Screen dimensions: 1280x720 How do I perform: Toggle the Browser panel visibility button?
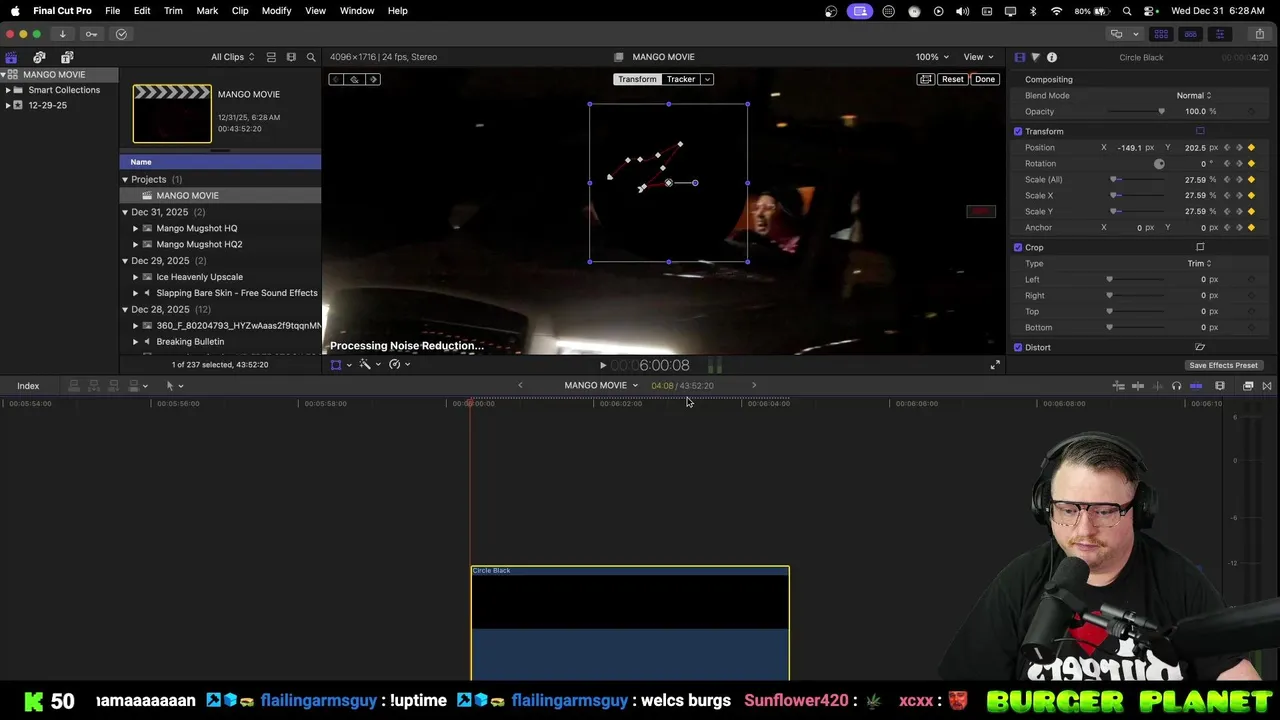tap(1161, 34)
